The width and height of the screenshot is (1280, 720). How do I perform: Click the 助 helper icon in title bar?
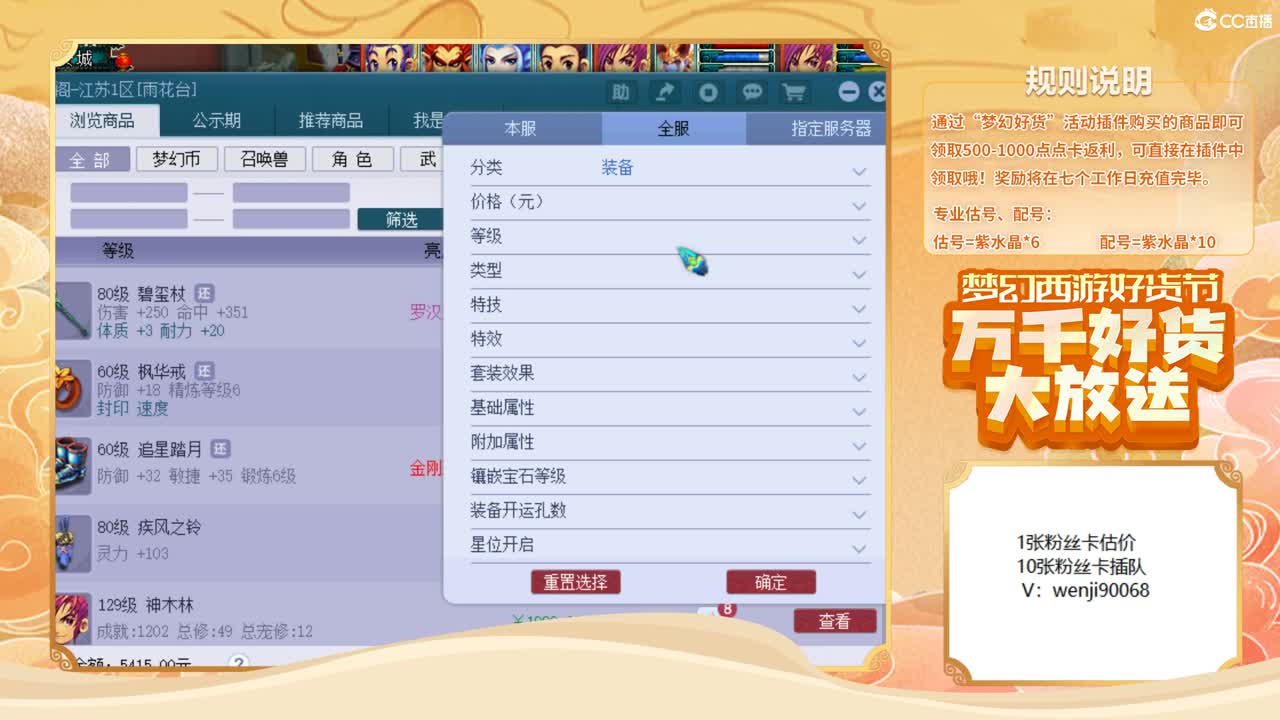(621, 92)
